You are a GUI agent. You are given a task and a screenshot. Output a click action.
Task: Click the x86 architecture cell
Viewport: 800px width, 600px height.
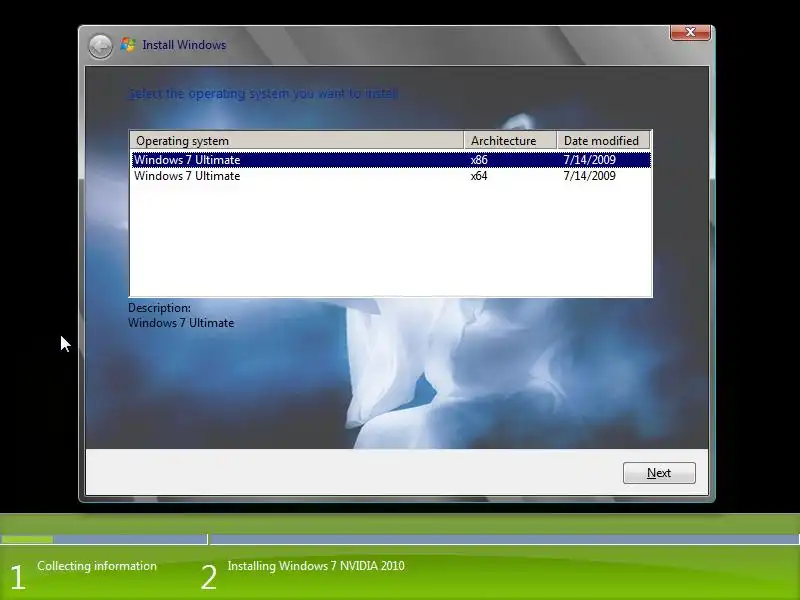click(x=479, y=160)
